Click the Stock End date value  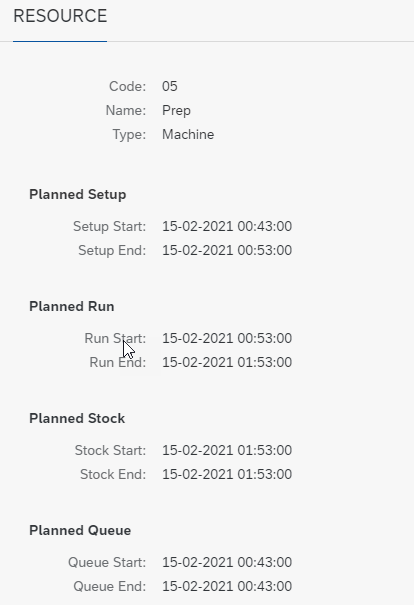point(227,474)
